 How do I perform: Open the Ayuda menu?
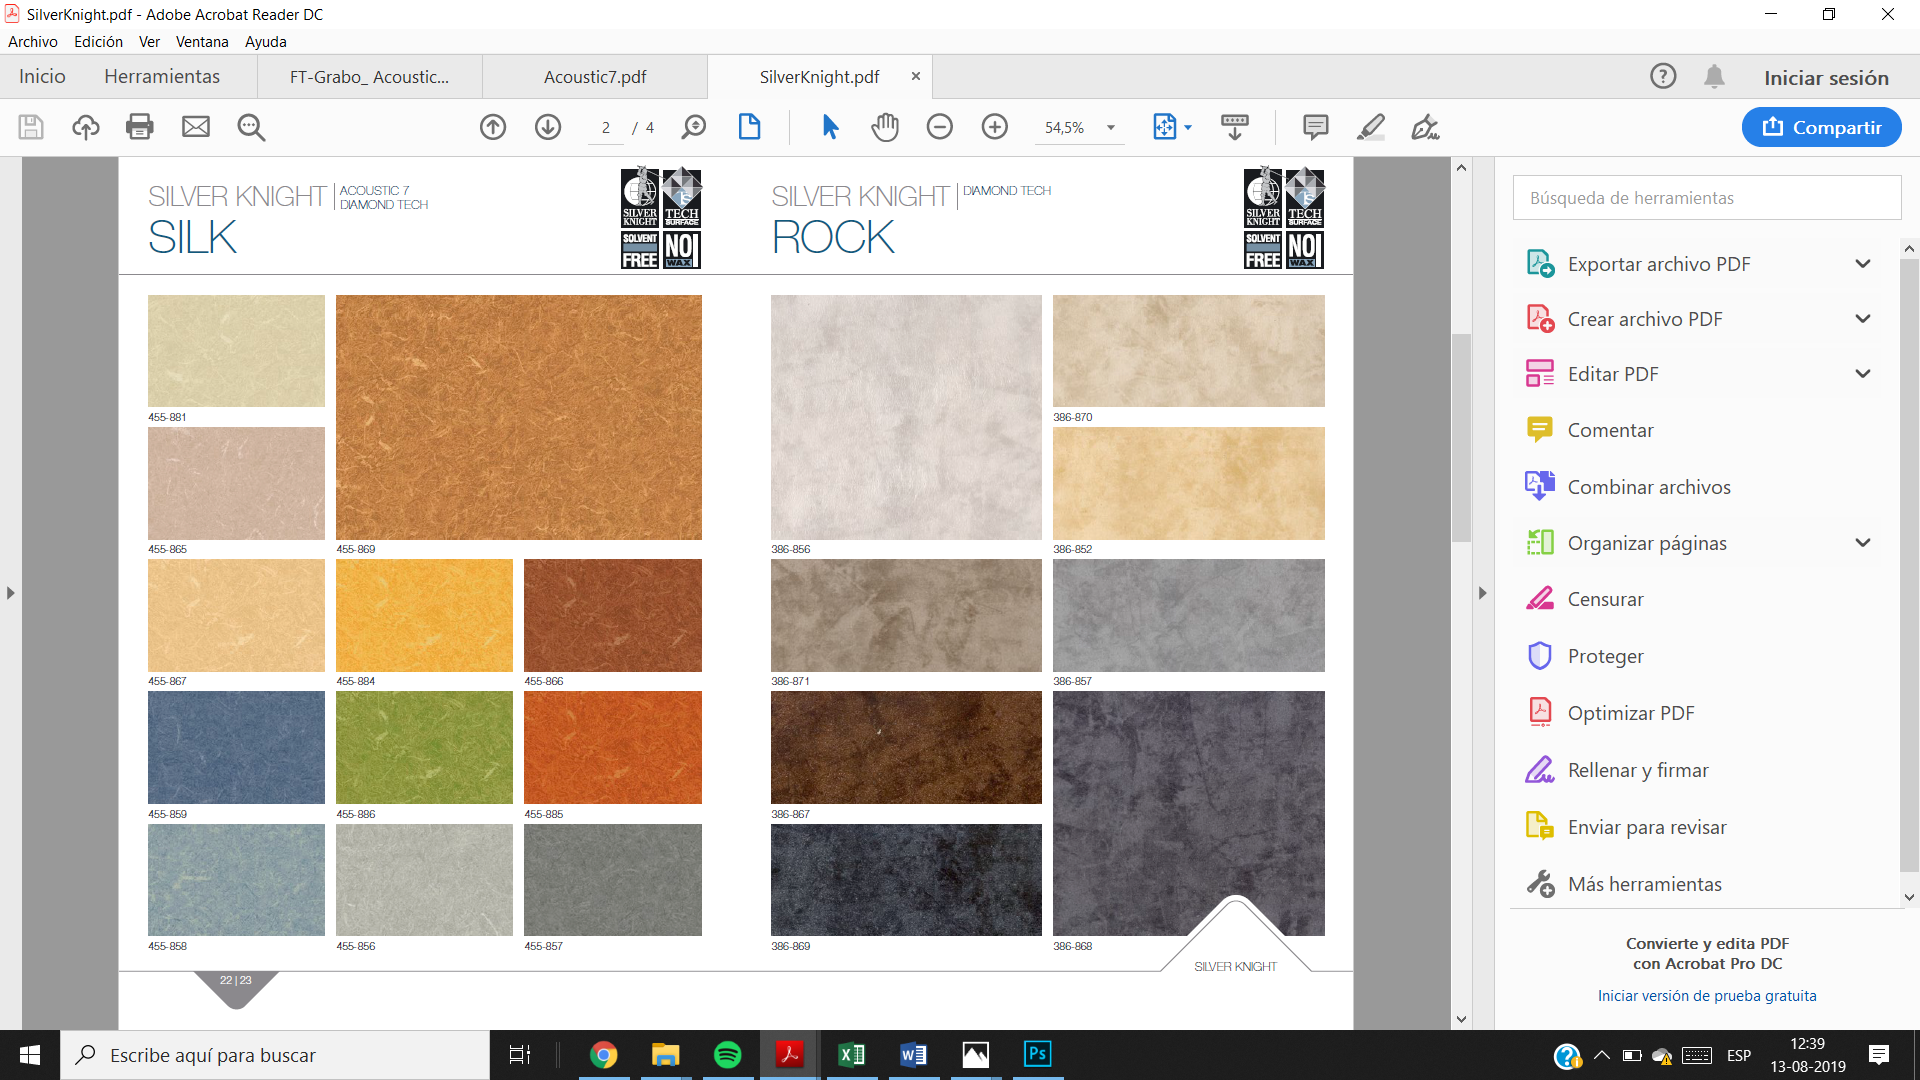(x=266, y=42)
